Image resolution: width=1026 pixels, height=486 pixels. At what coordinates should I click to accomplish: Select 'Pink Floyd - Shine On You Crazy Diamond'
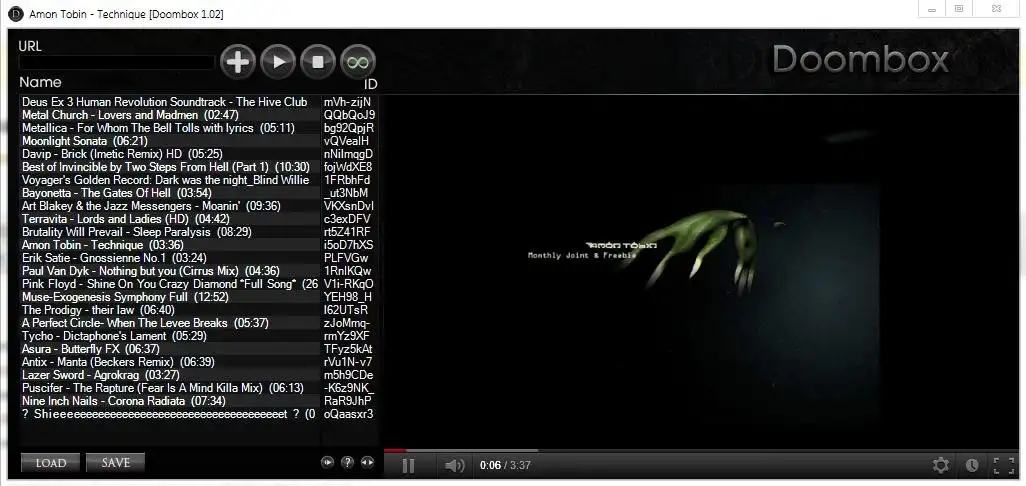click(x=170, y=285)
